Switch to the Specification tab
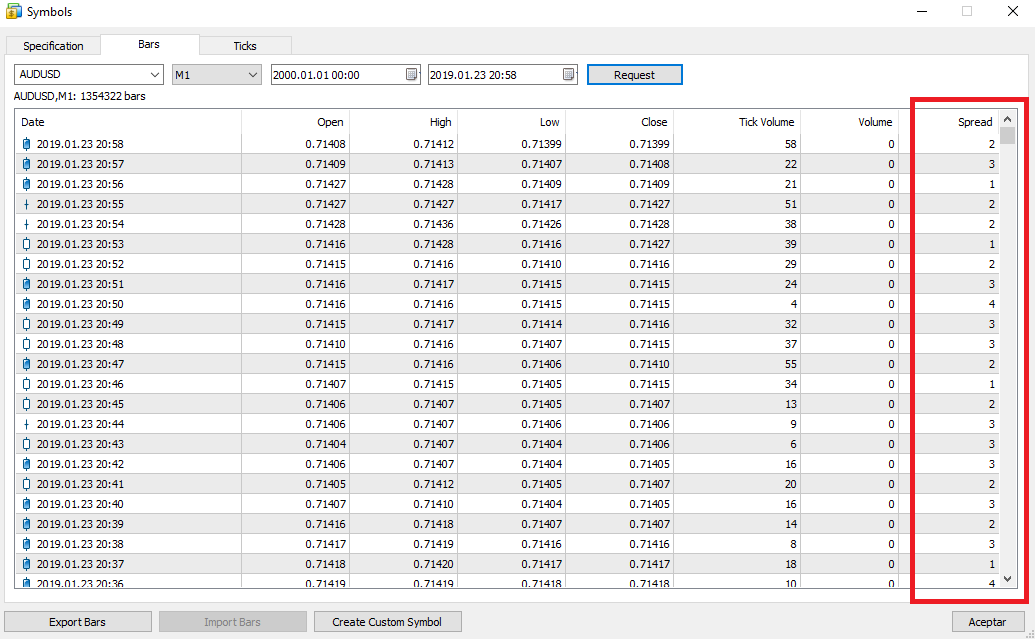Viewport: 1035px width, 639px height. point(53,46)
